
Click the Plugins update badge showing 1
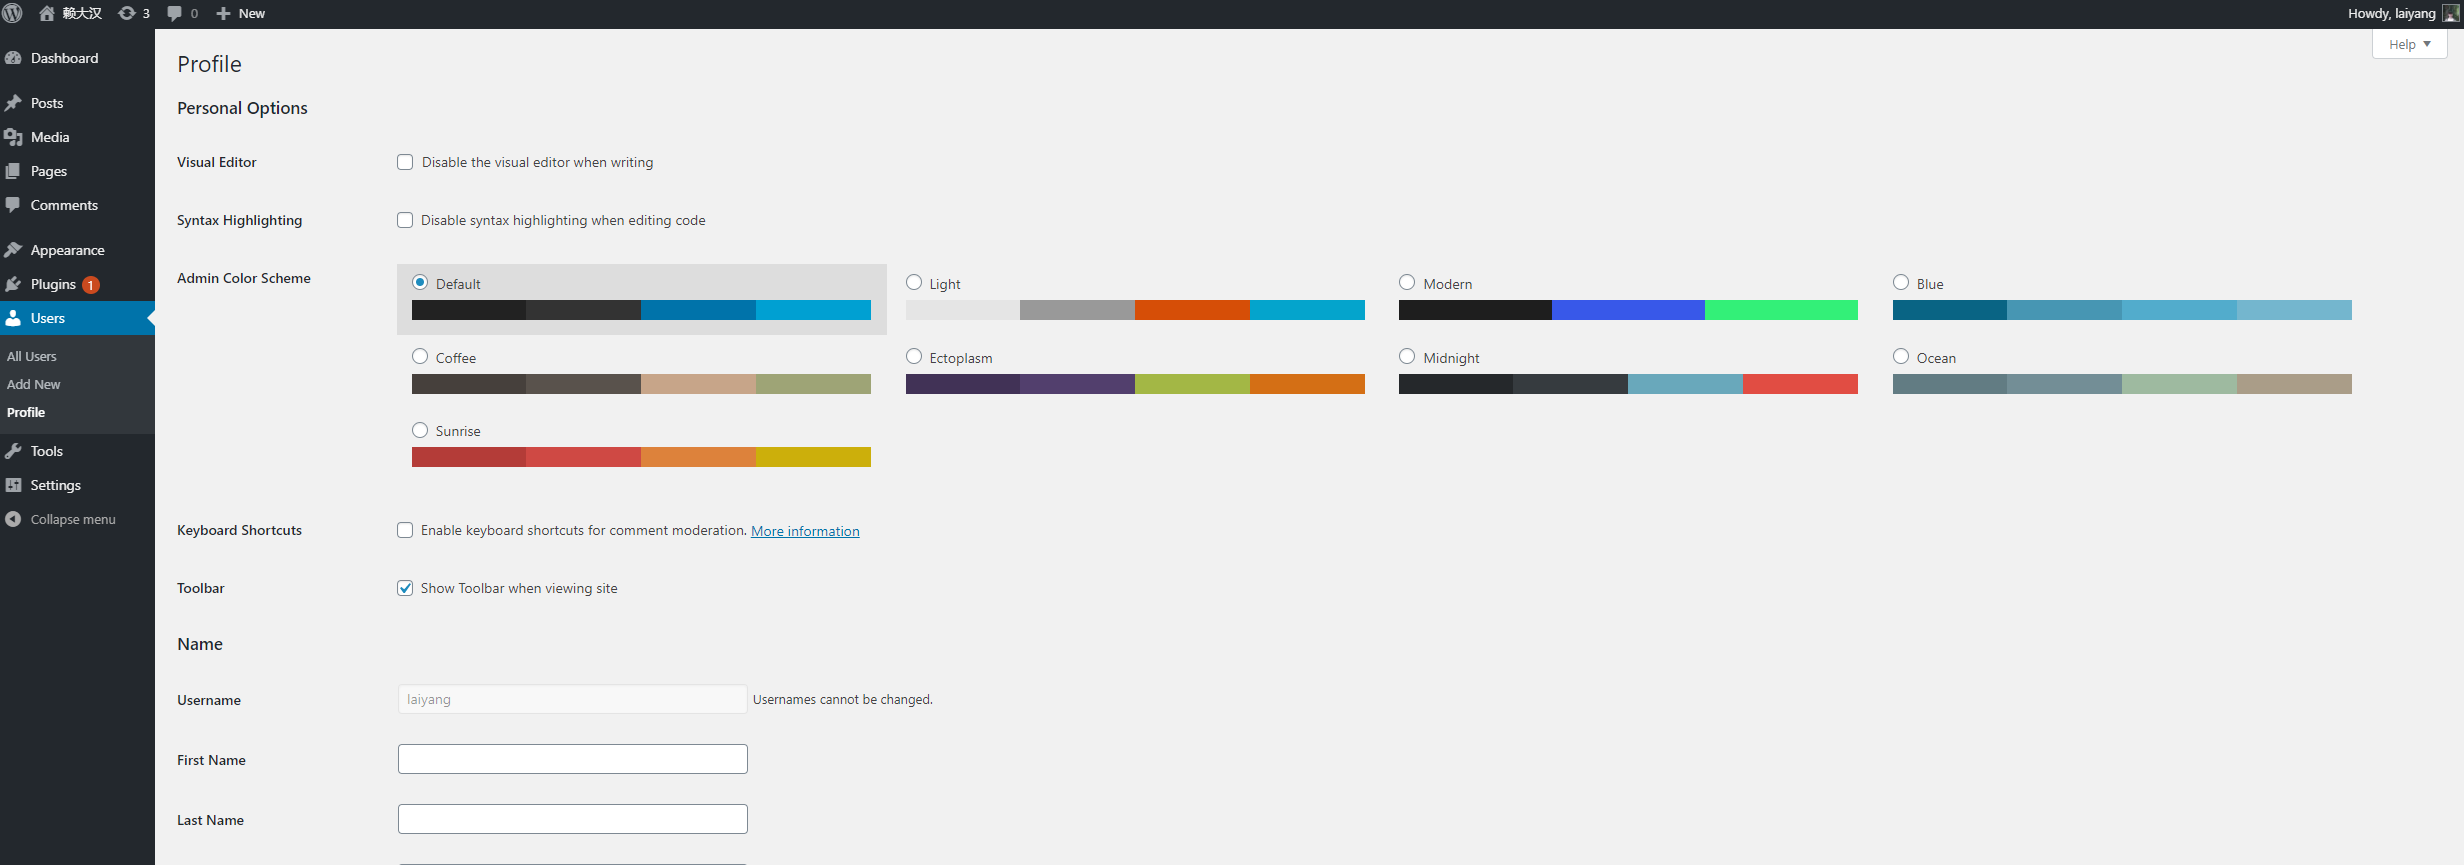[90, 285]
